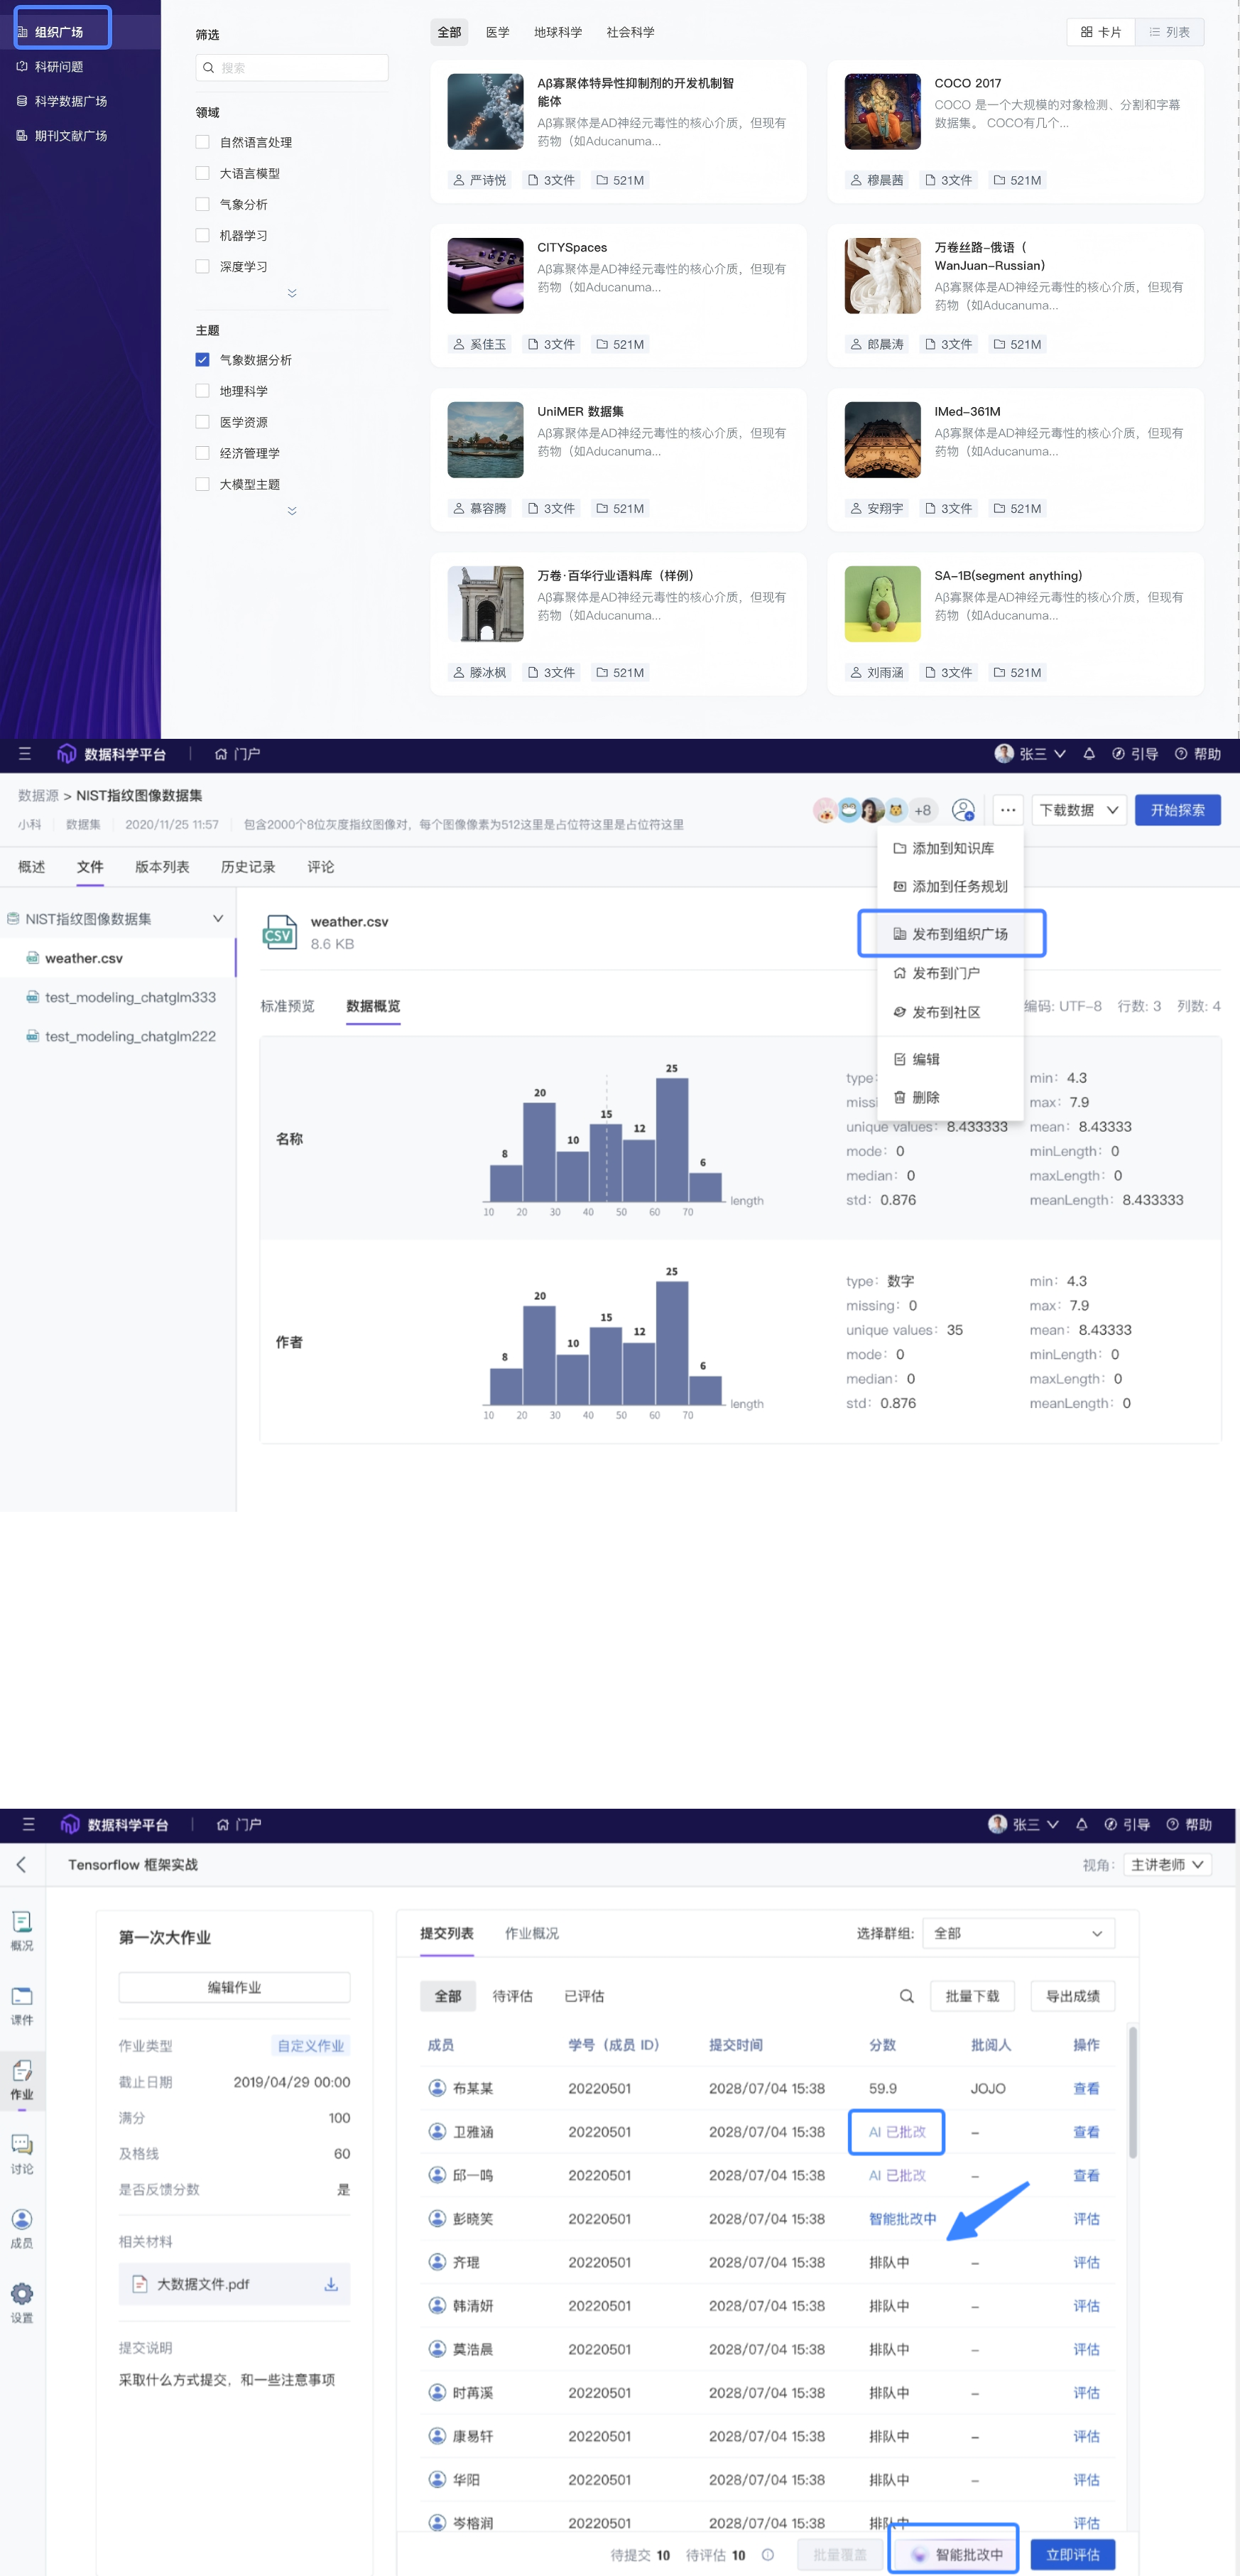Switch to the 版本列表 tab
This screenshot has height=2576, width=1240.
coord(162,867)
